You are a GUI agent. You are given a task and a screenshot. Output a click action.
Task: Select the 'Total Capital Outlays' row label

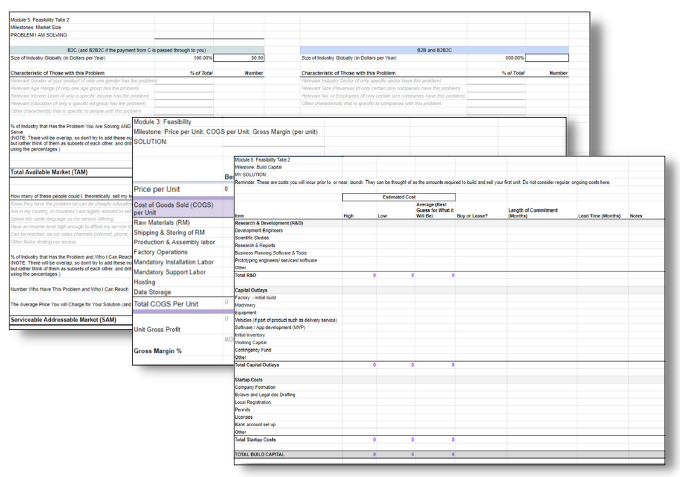point(257,365)
